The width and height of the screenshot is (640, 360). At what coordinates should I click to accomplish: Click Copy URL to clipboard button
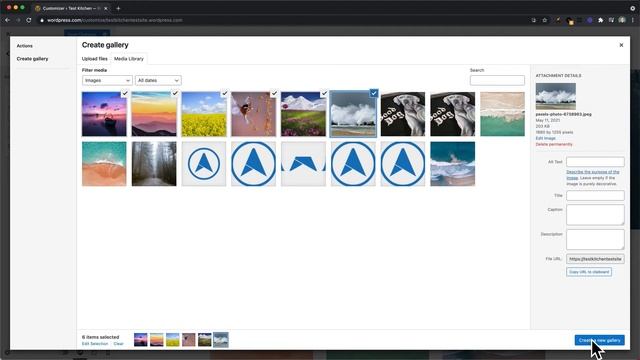click(x=589, y=272)
